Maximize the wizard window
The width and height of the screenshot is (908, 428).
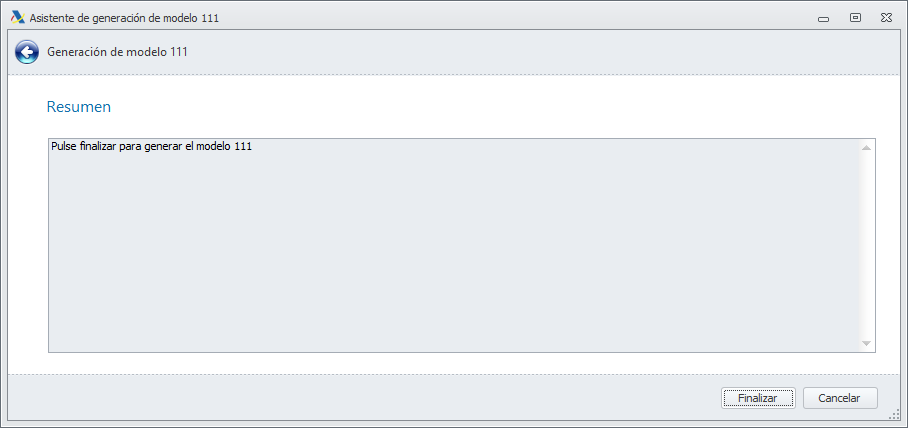click(855, 17)
